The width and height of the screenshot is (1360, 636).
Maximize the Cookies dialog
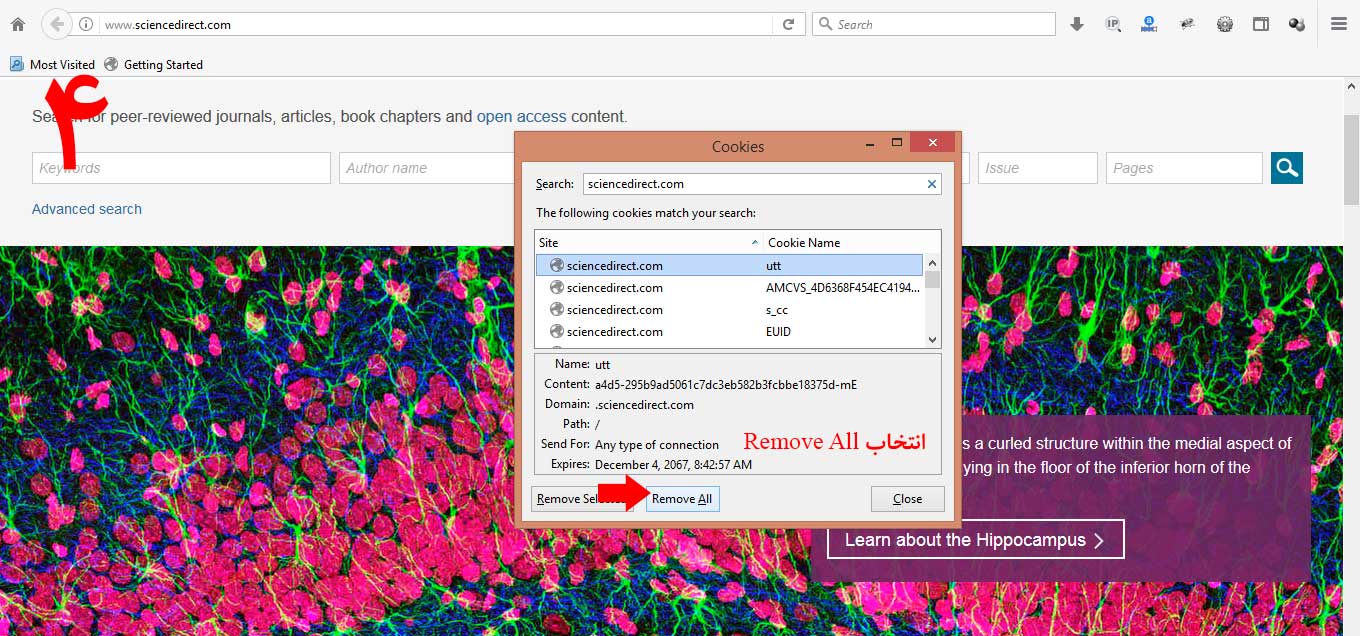897,143
